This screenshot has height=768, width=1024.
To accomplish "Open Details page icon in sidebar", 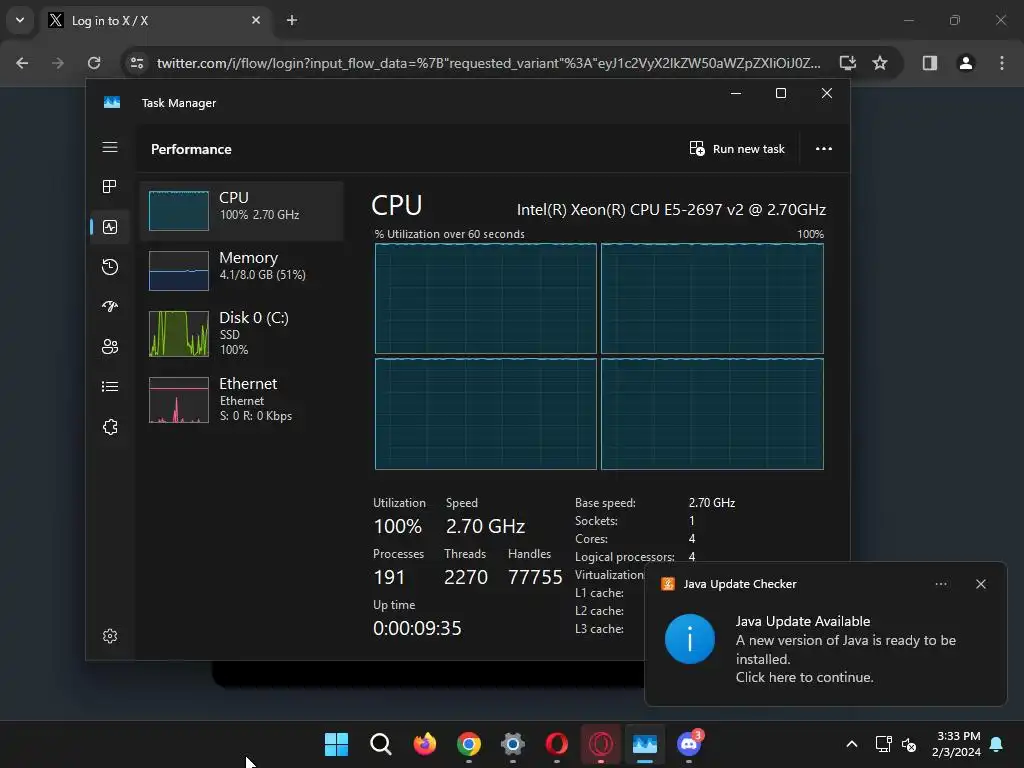I will click(110, 387).
